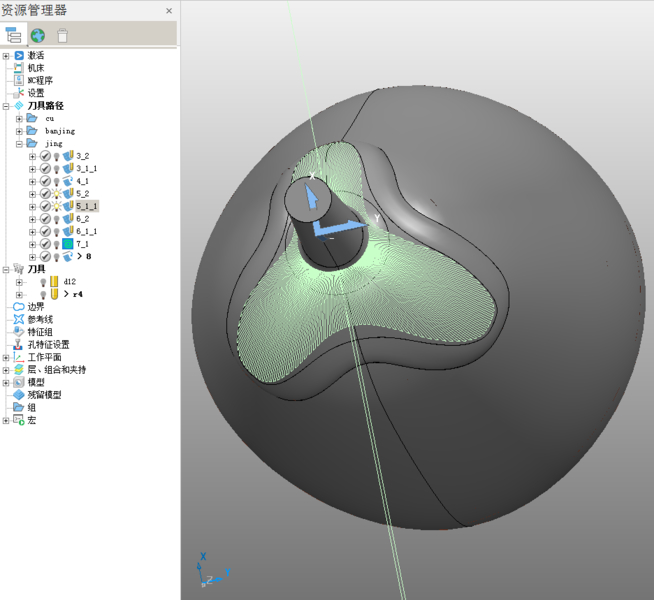This screenshot has width=654, height=600.
Task: Click the 边界 boundary cloud icon
Action: (19, 307)
